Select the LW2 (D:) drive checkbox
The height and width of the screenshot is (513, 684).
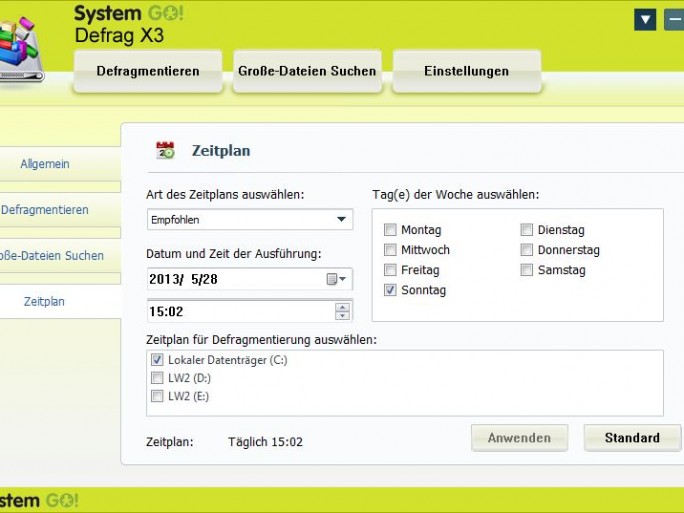click(157, 378)
